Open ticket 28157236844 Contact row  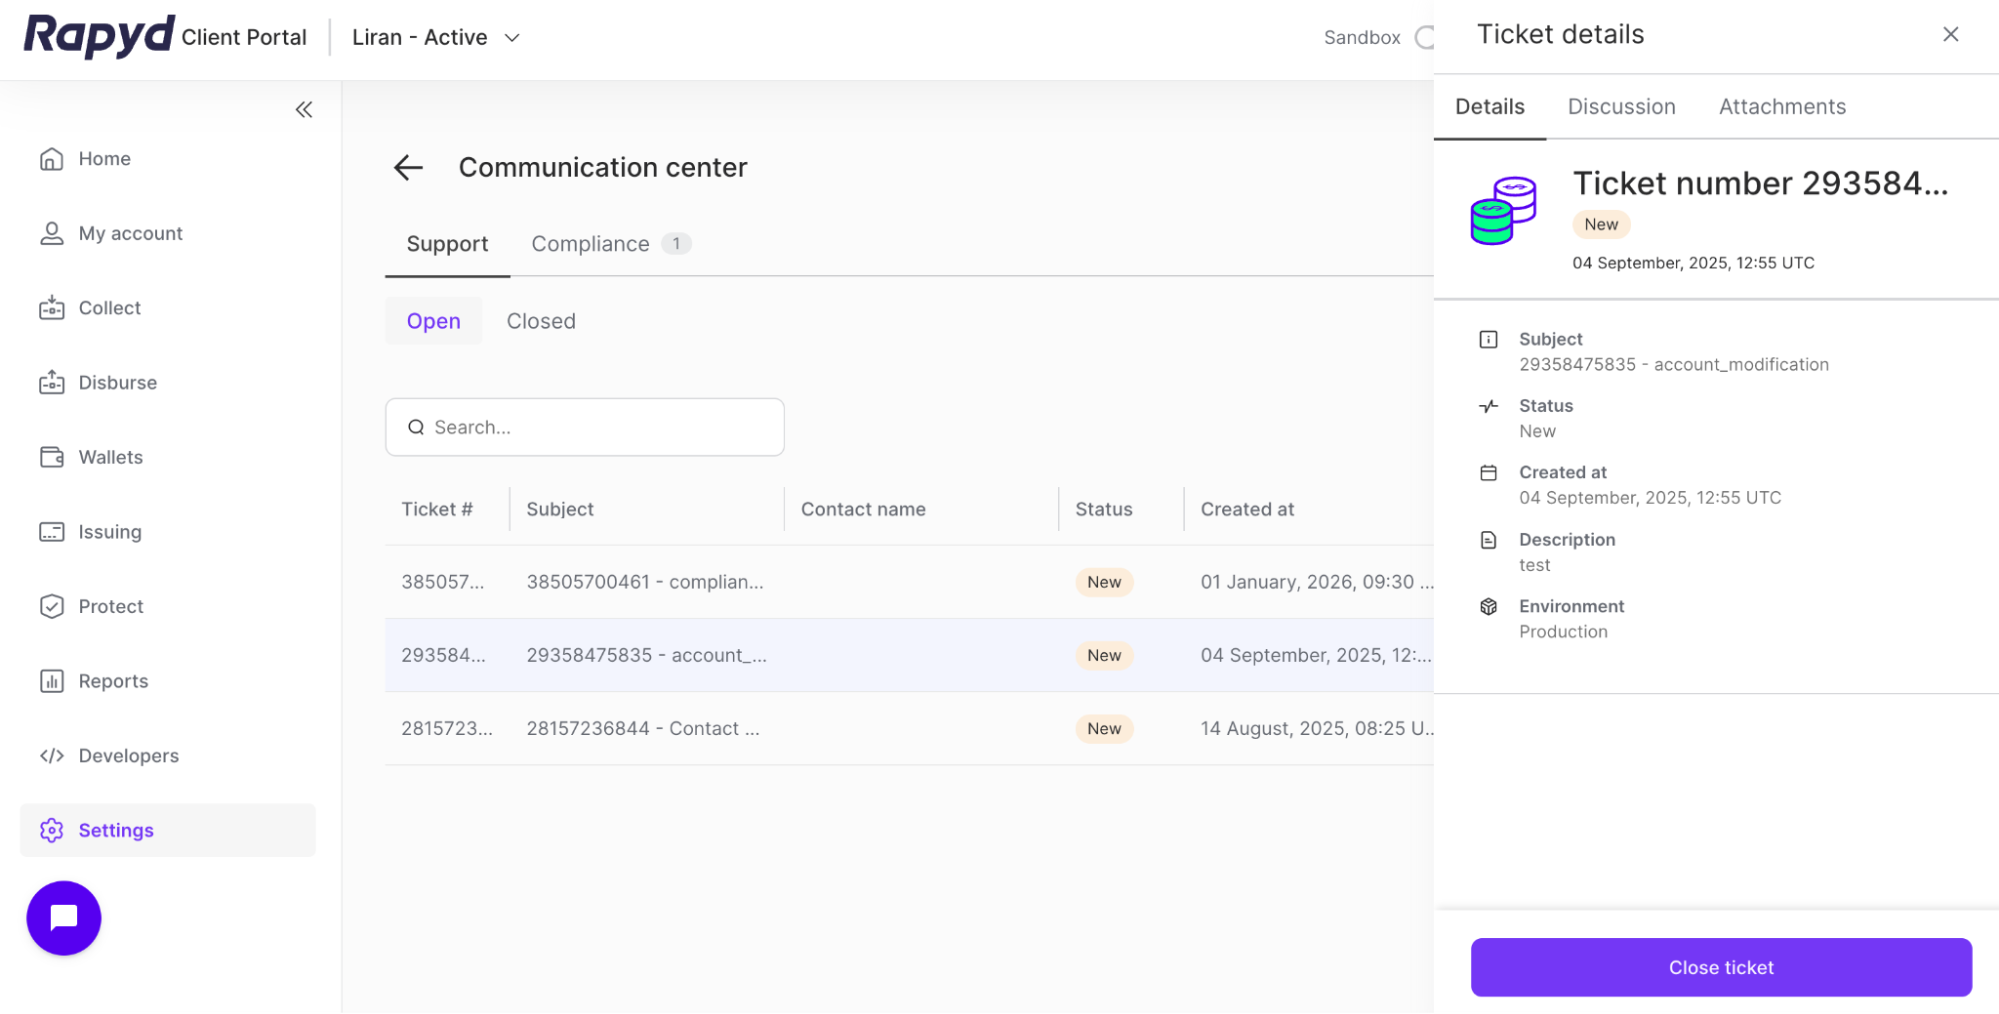[x=643, y=729]
